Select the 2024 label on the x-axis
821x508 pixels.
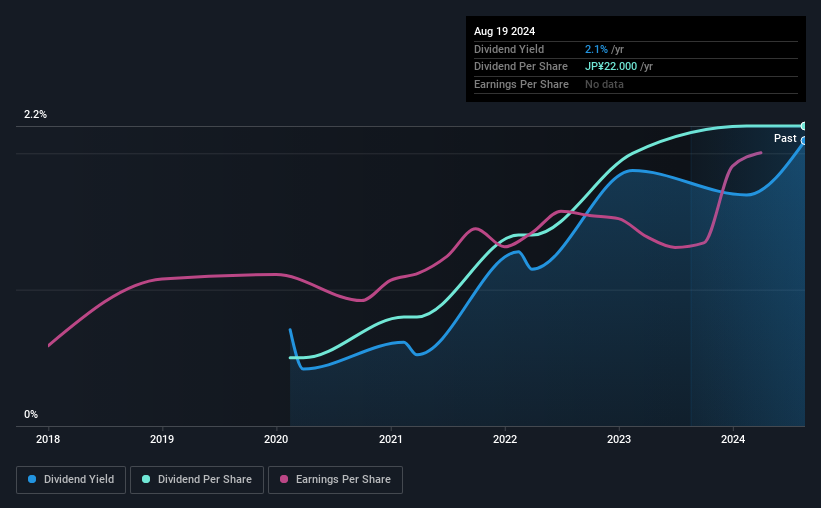(733, 439)
